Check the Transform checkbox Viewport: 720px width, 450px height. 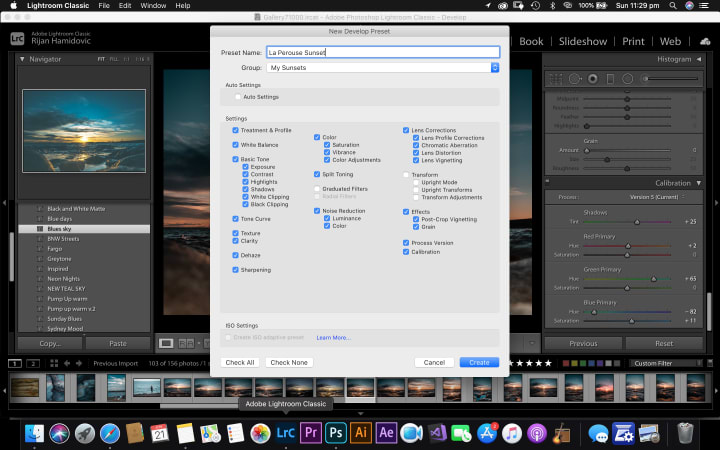406,175
